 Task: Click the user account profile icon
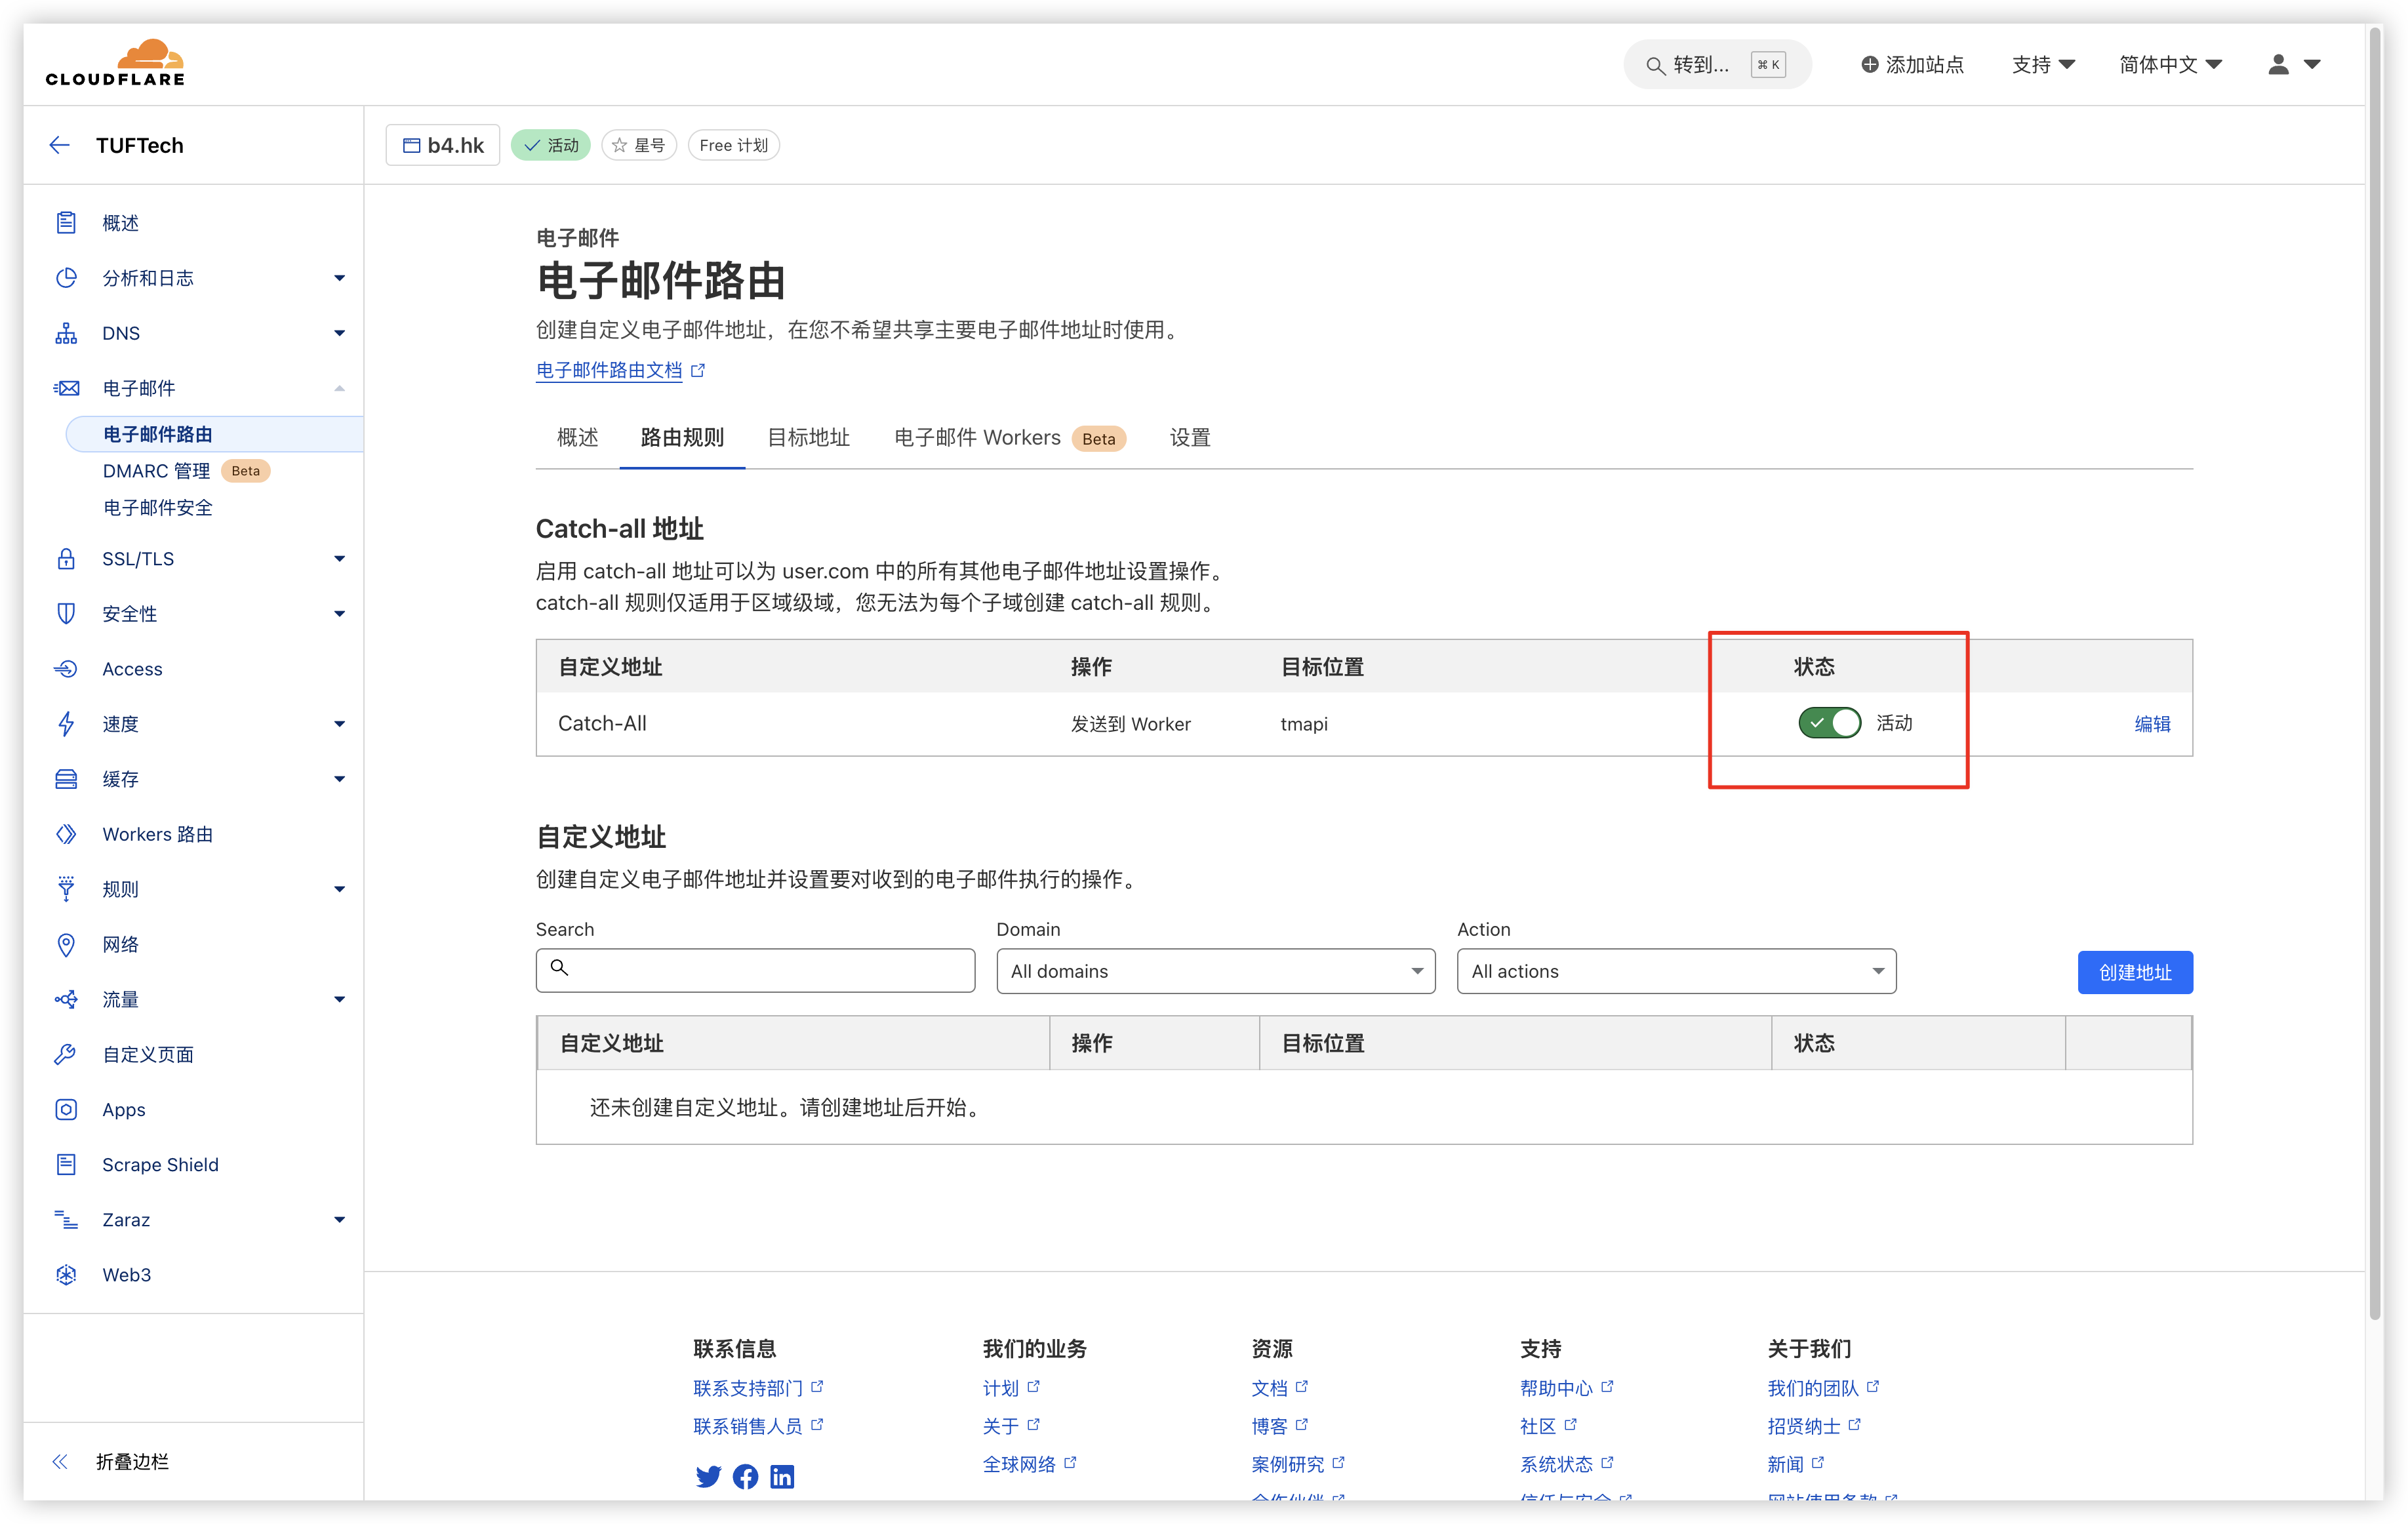[x=2278, y=64]
